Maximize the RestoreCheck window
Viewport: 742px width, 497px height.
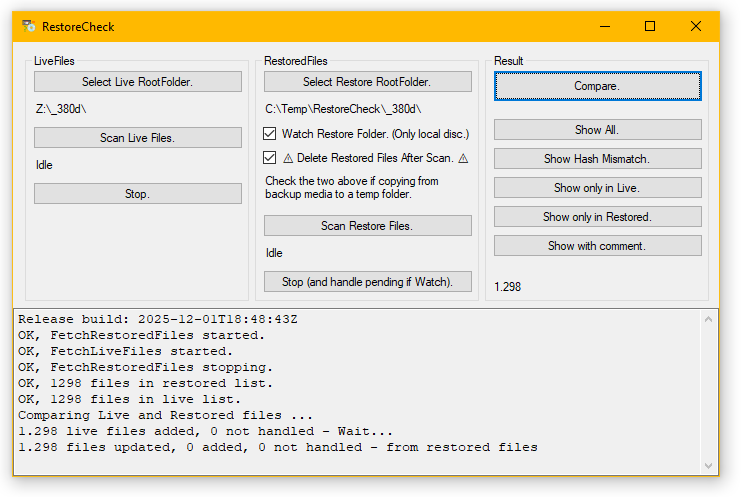click(x=650, y=26)
